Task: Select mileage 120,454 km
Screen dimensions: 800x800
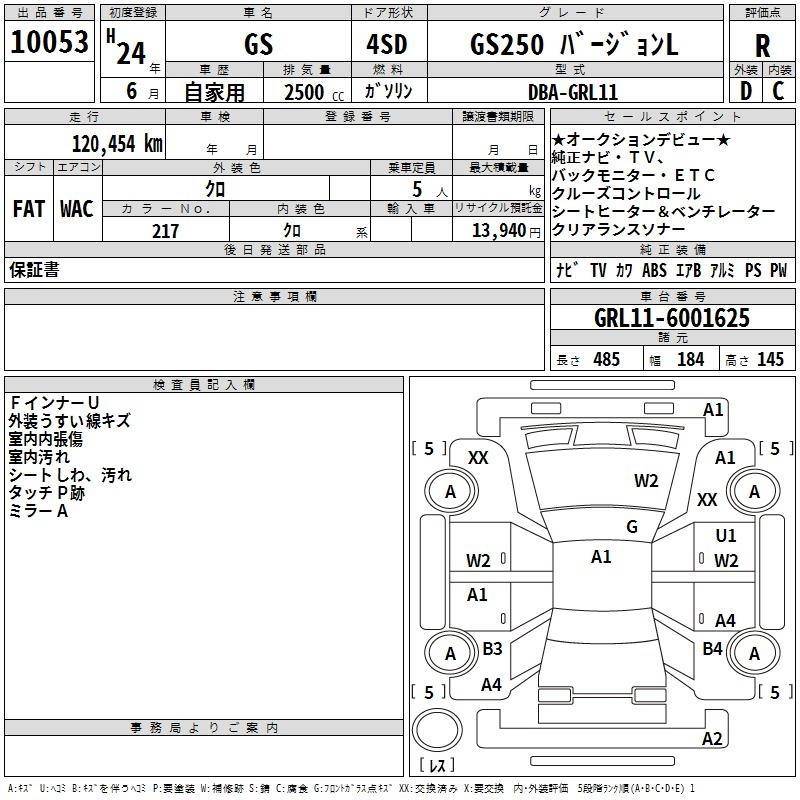Action: click(x=117, y=144)
